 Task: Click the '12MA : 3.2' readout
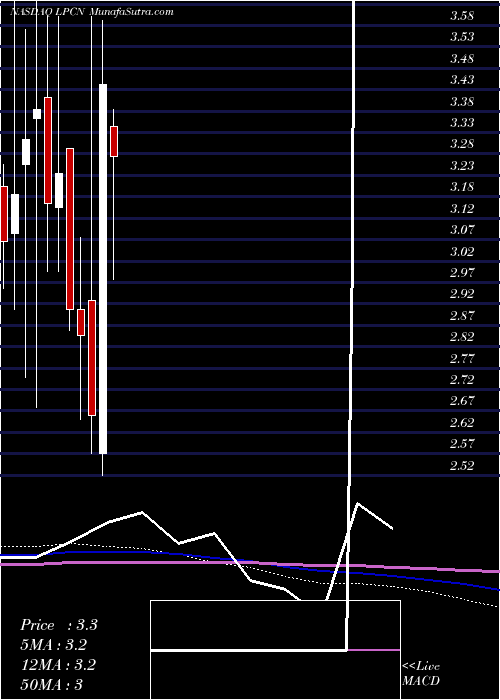(58, 665)
